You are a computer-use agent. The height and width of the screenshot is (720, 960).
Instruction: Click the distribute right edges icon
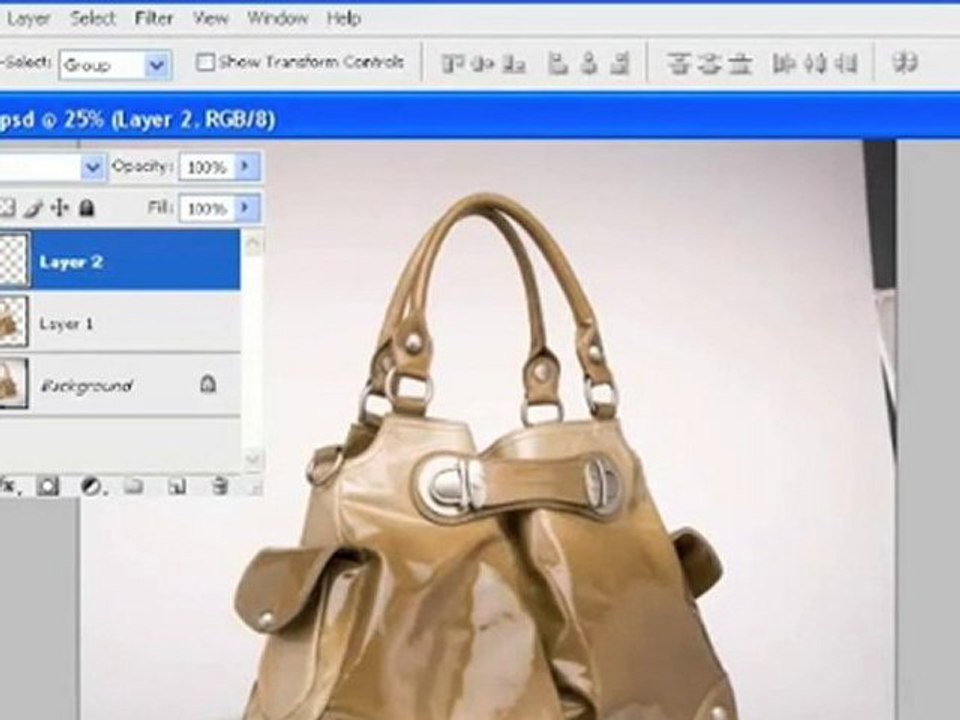pos(846,63)
